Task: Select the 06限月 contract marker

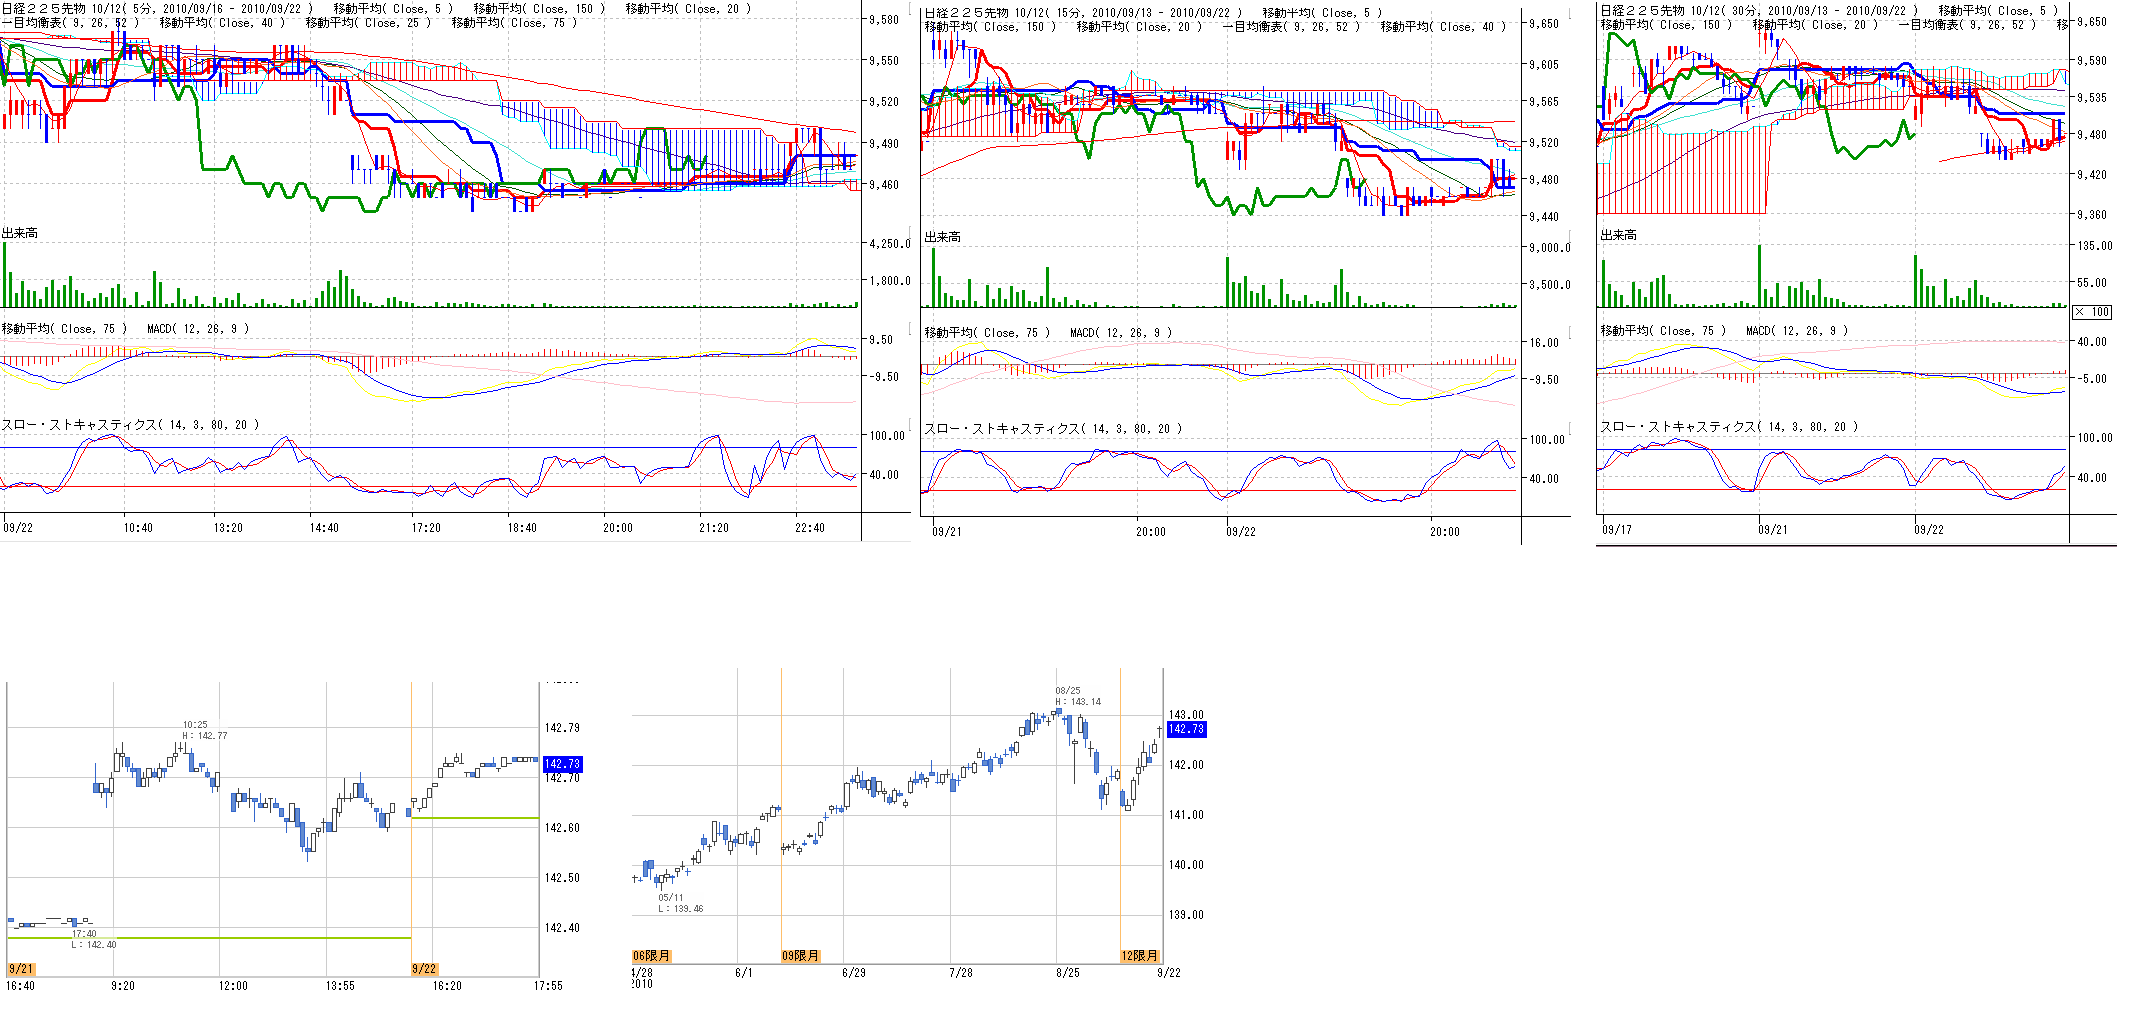Action: point(651,956)
